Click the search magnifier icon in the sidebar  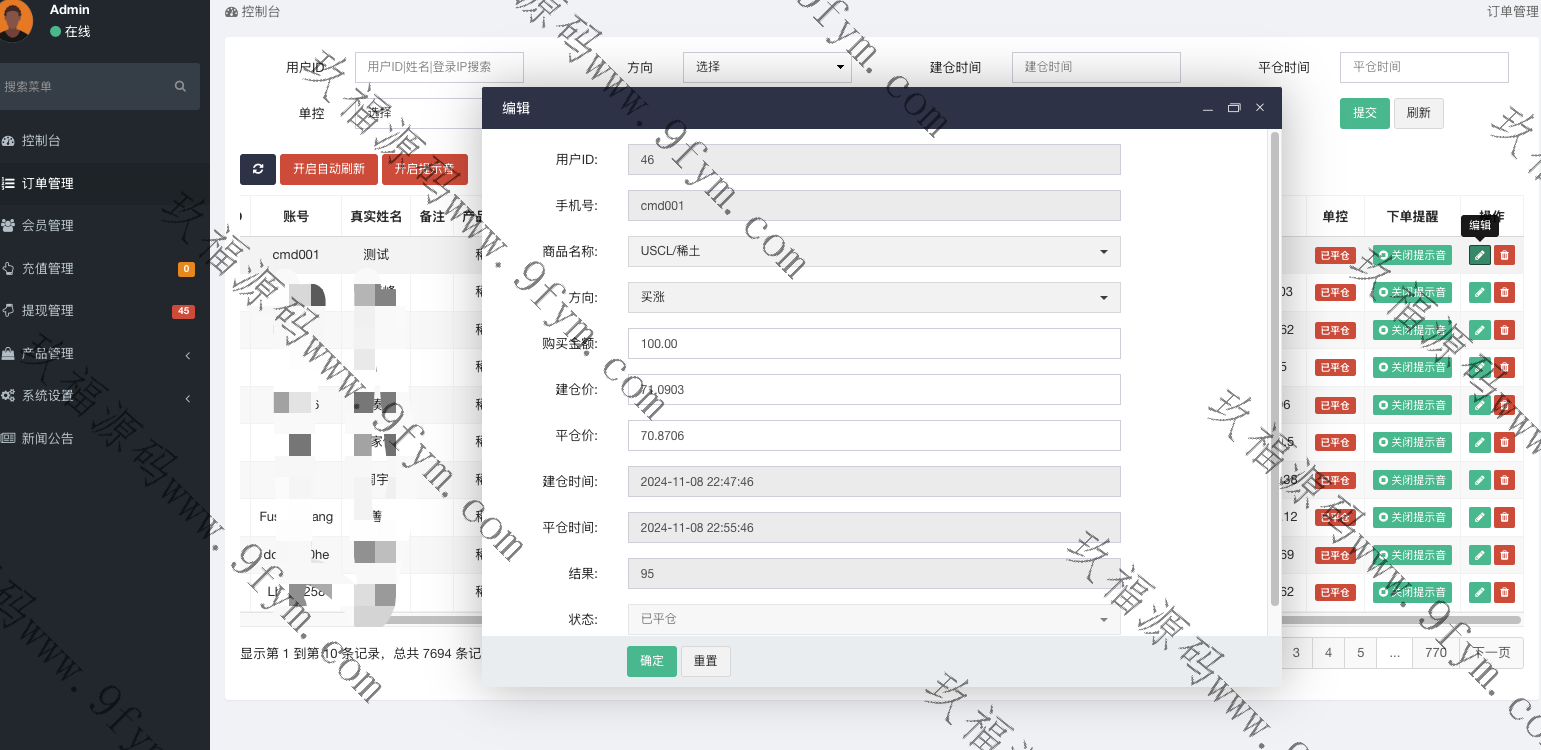[180, 87]
